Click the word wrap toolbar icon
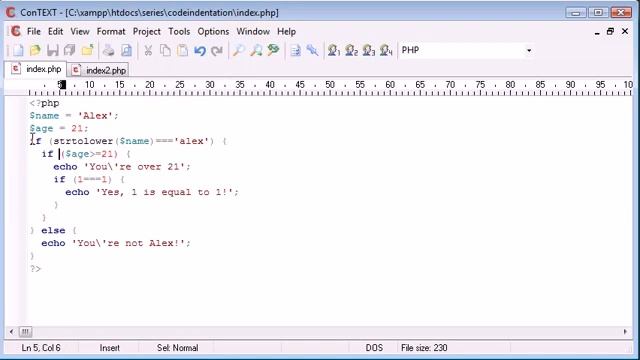Viewport: 640px width, 360px height. coord(295,50)
